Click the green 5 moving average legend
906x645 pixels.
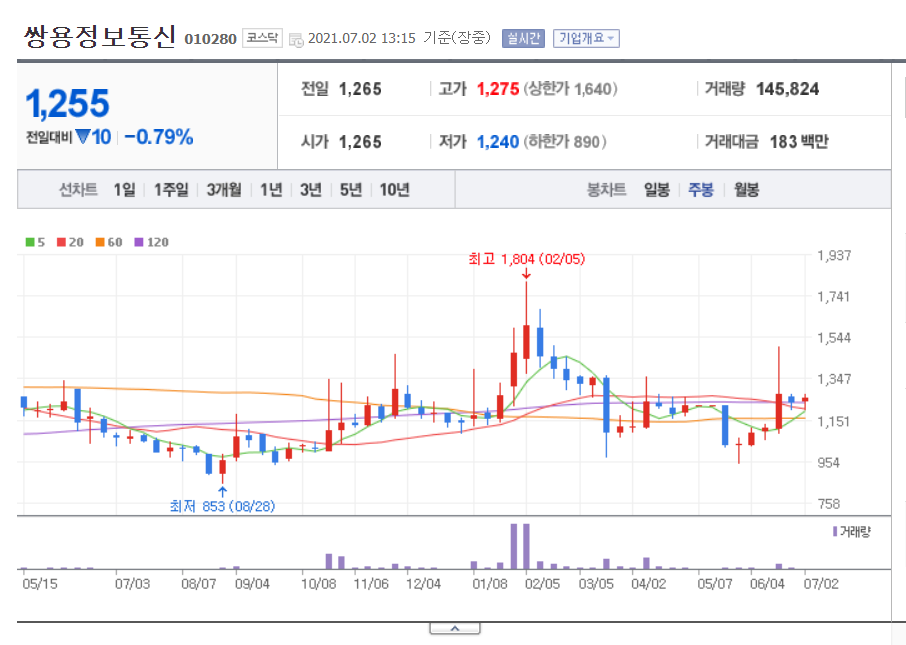tap(35, 242)
